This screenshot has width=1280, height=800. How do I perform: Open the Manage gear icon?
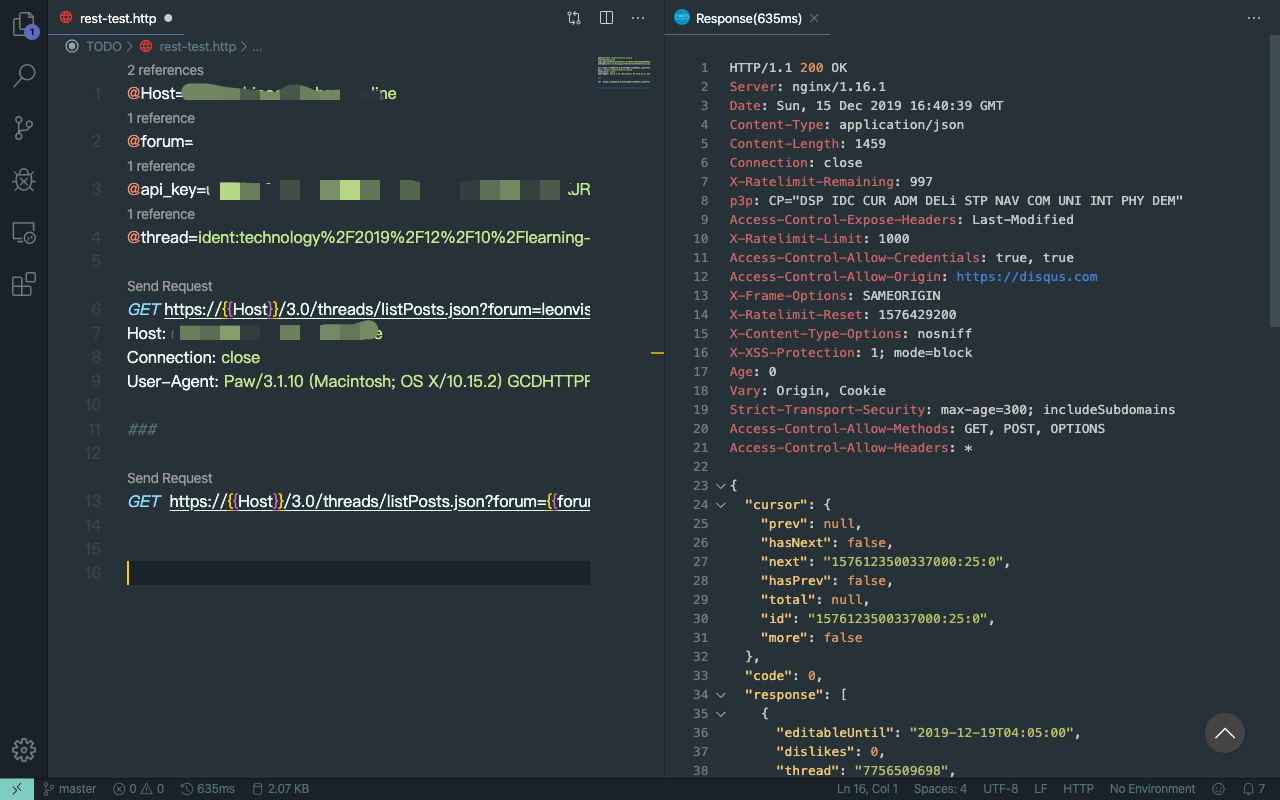click(24, 750)
